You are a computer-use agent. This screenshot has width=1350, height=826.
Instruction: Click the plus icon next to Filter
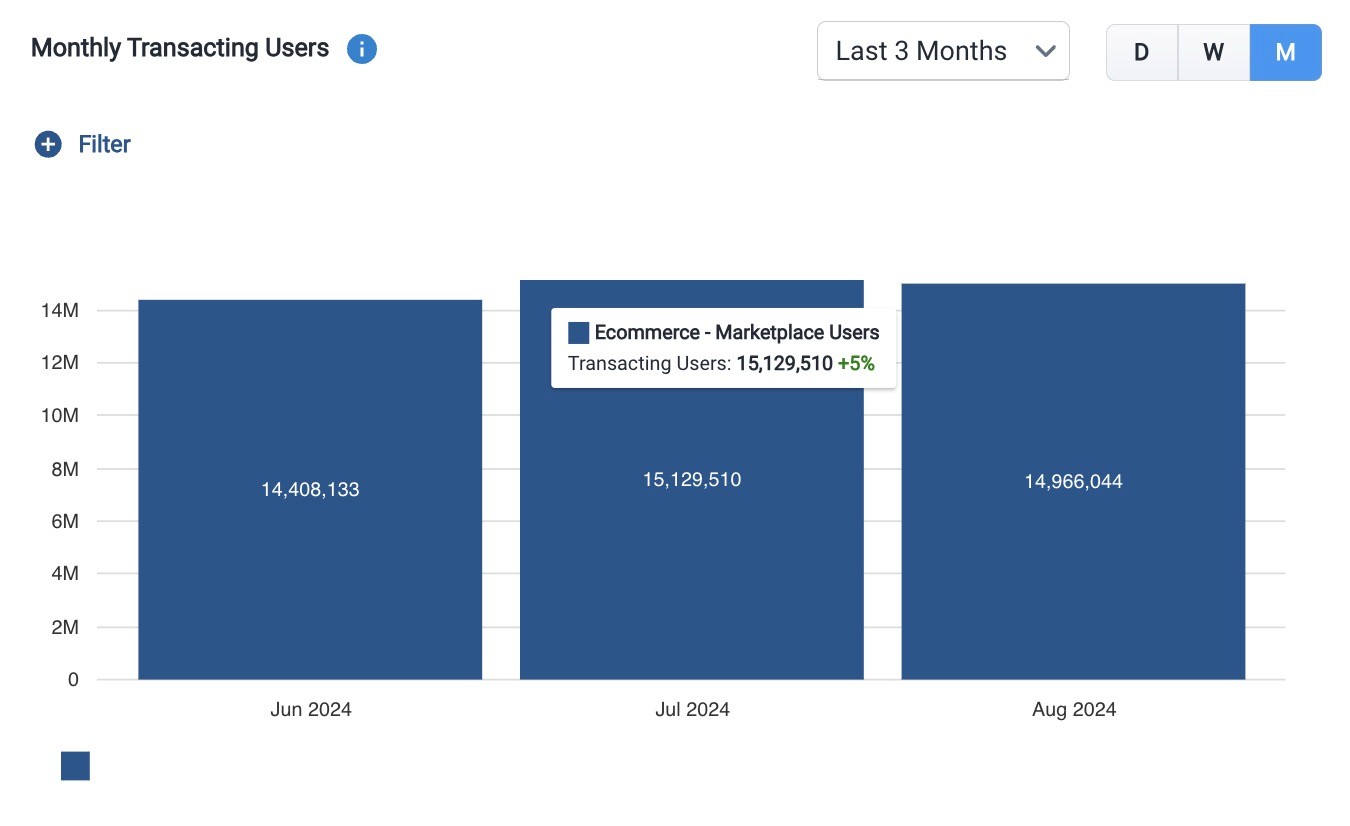[48, 145]
